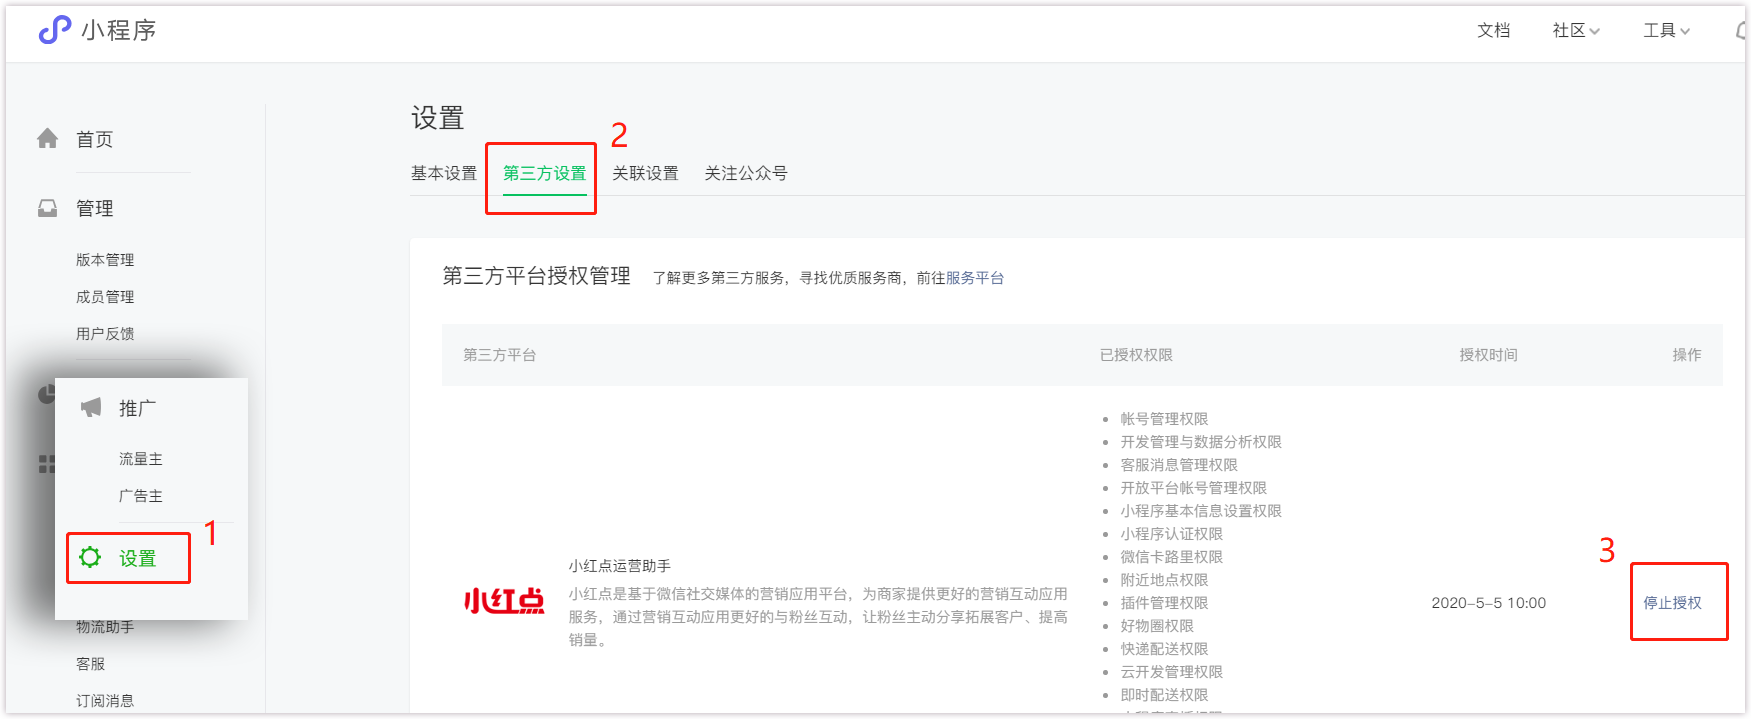Click the 管理 section label
This screenshot has width=1751, height=719.
tap(95, 208)
